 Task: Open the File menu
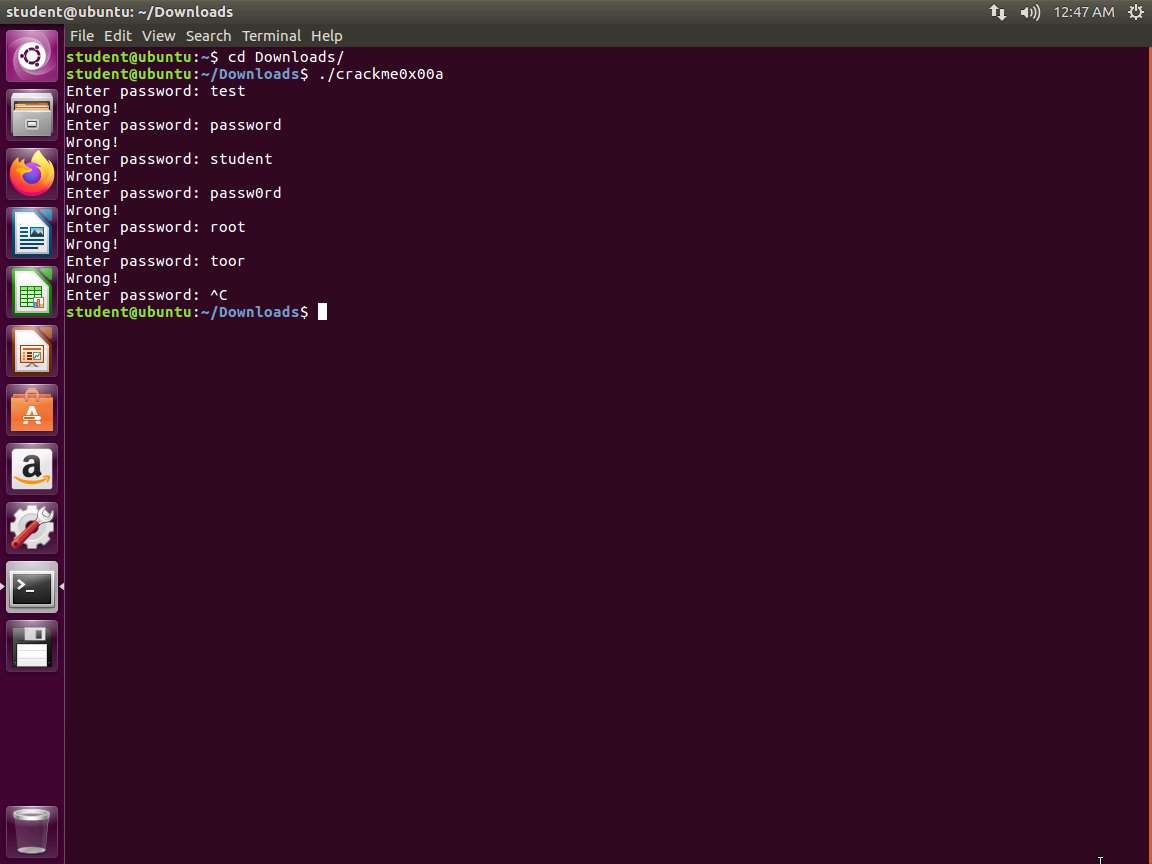[82, 36]
